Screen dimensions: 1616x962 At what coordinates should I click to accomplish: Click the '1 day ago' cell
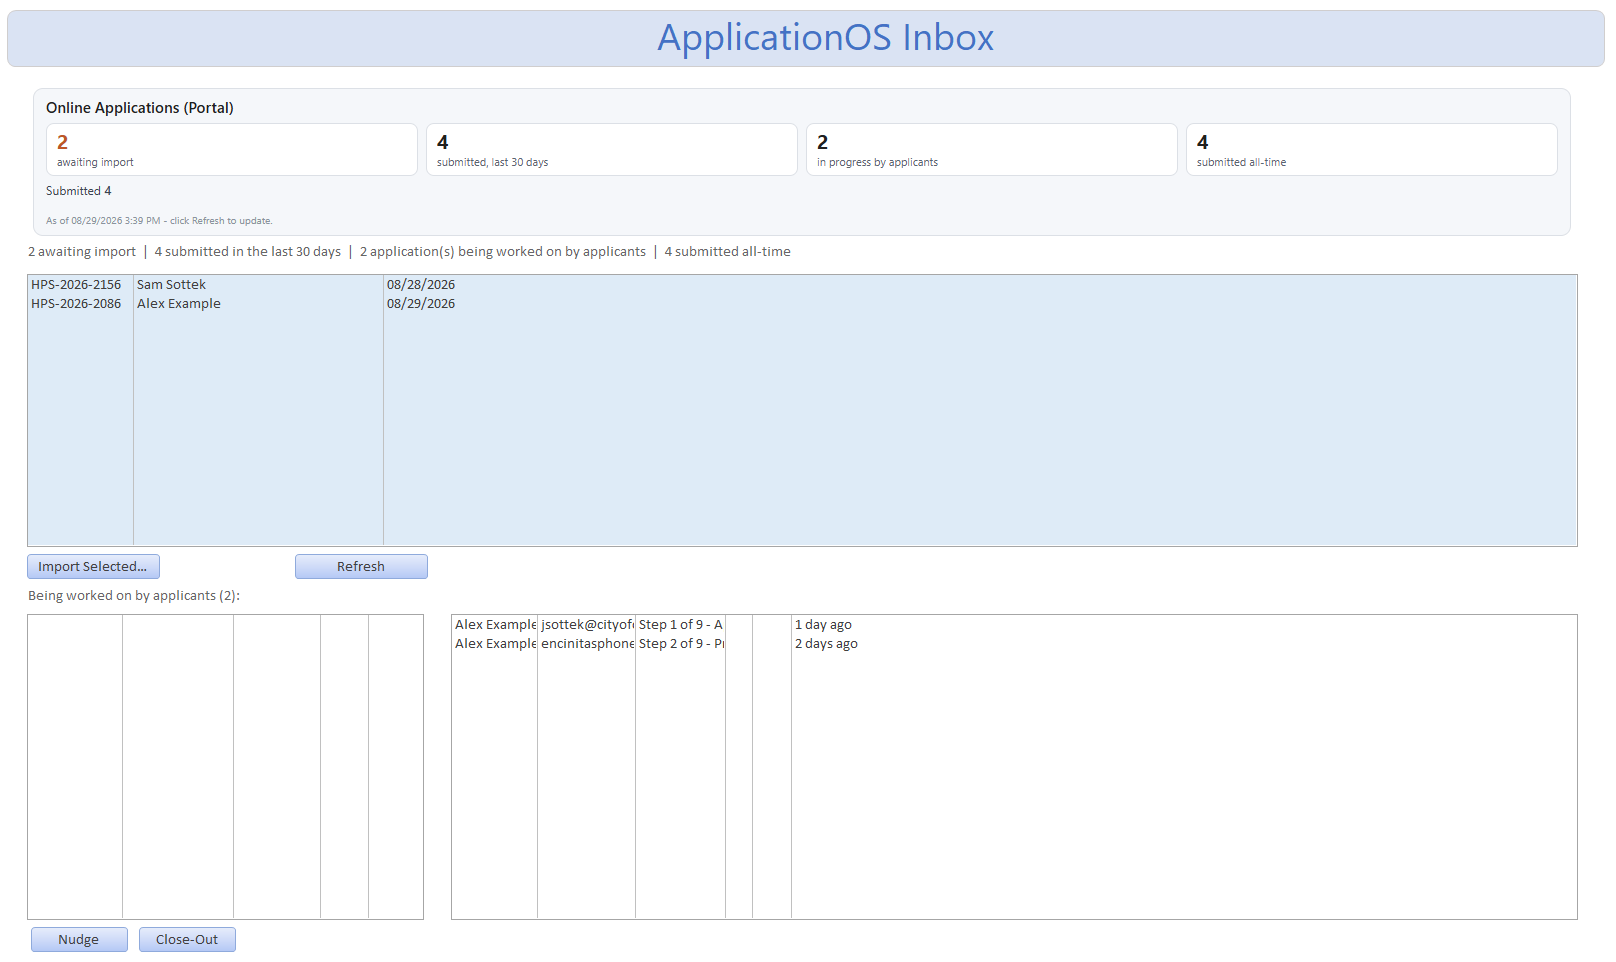(823, 625)
